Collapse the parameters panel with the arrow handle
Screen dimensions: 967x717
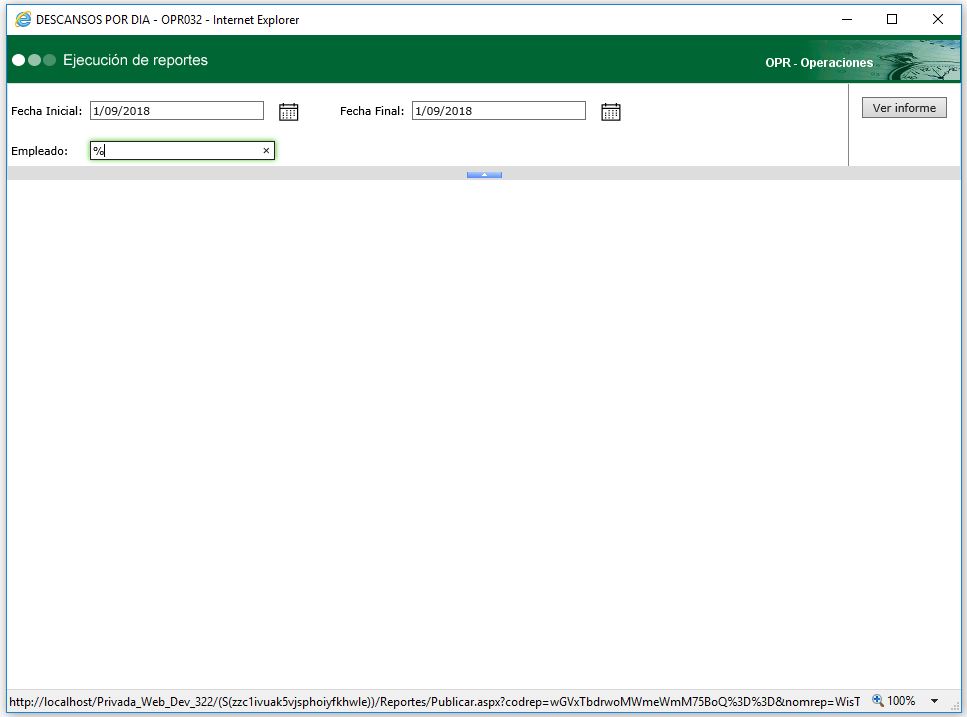coord(484,175)
